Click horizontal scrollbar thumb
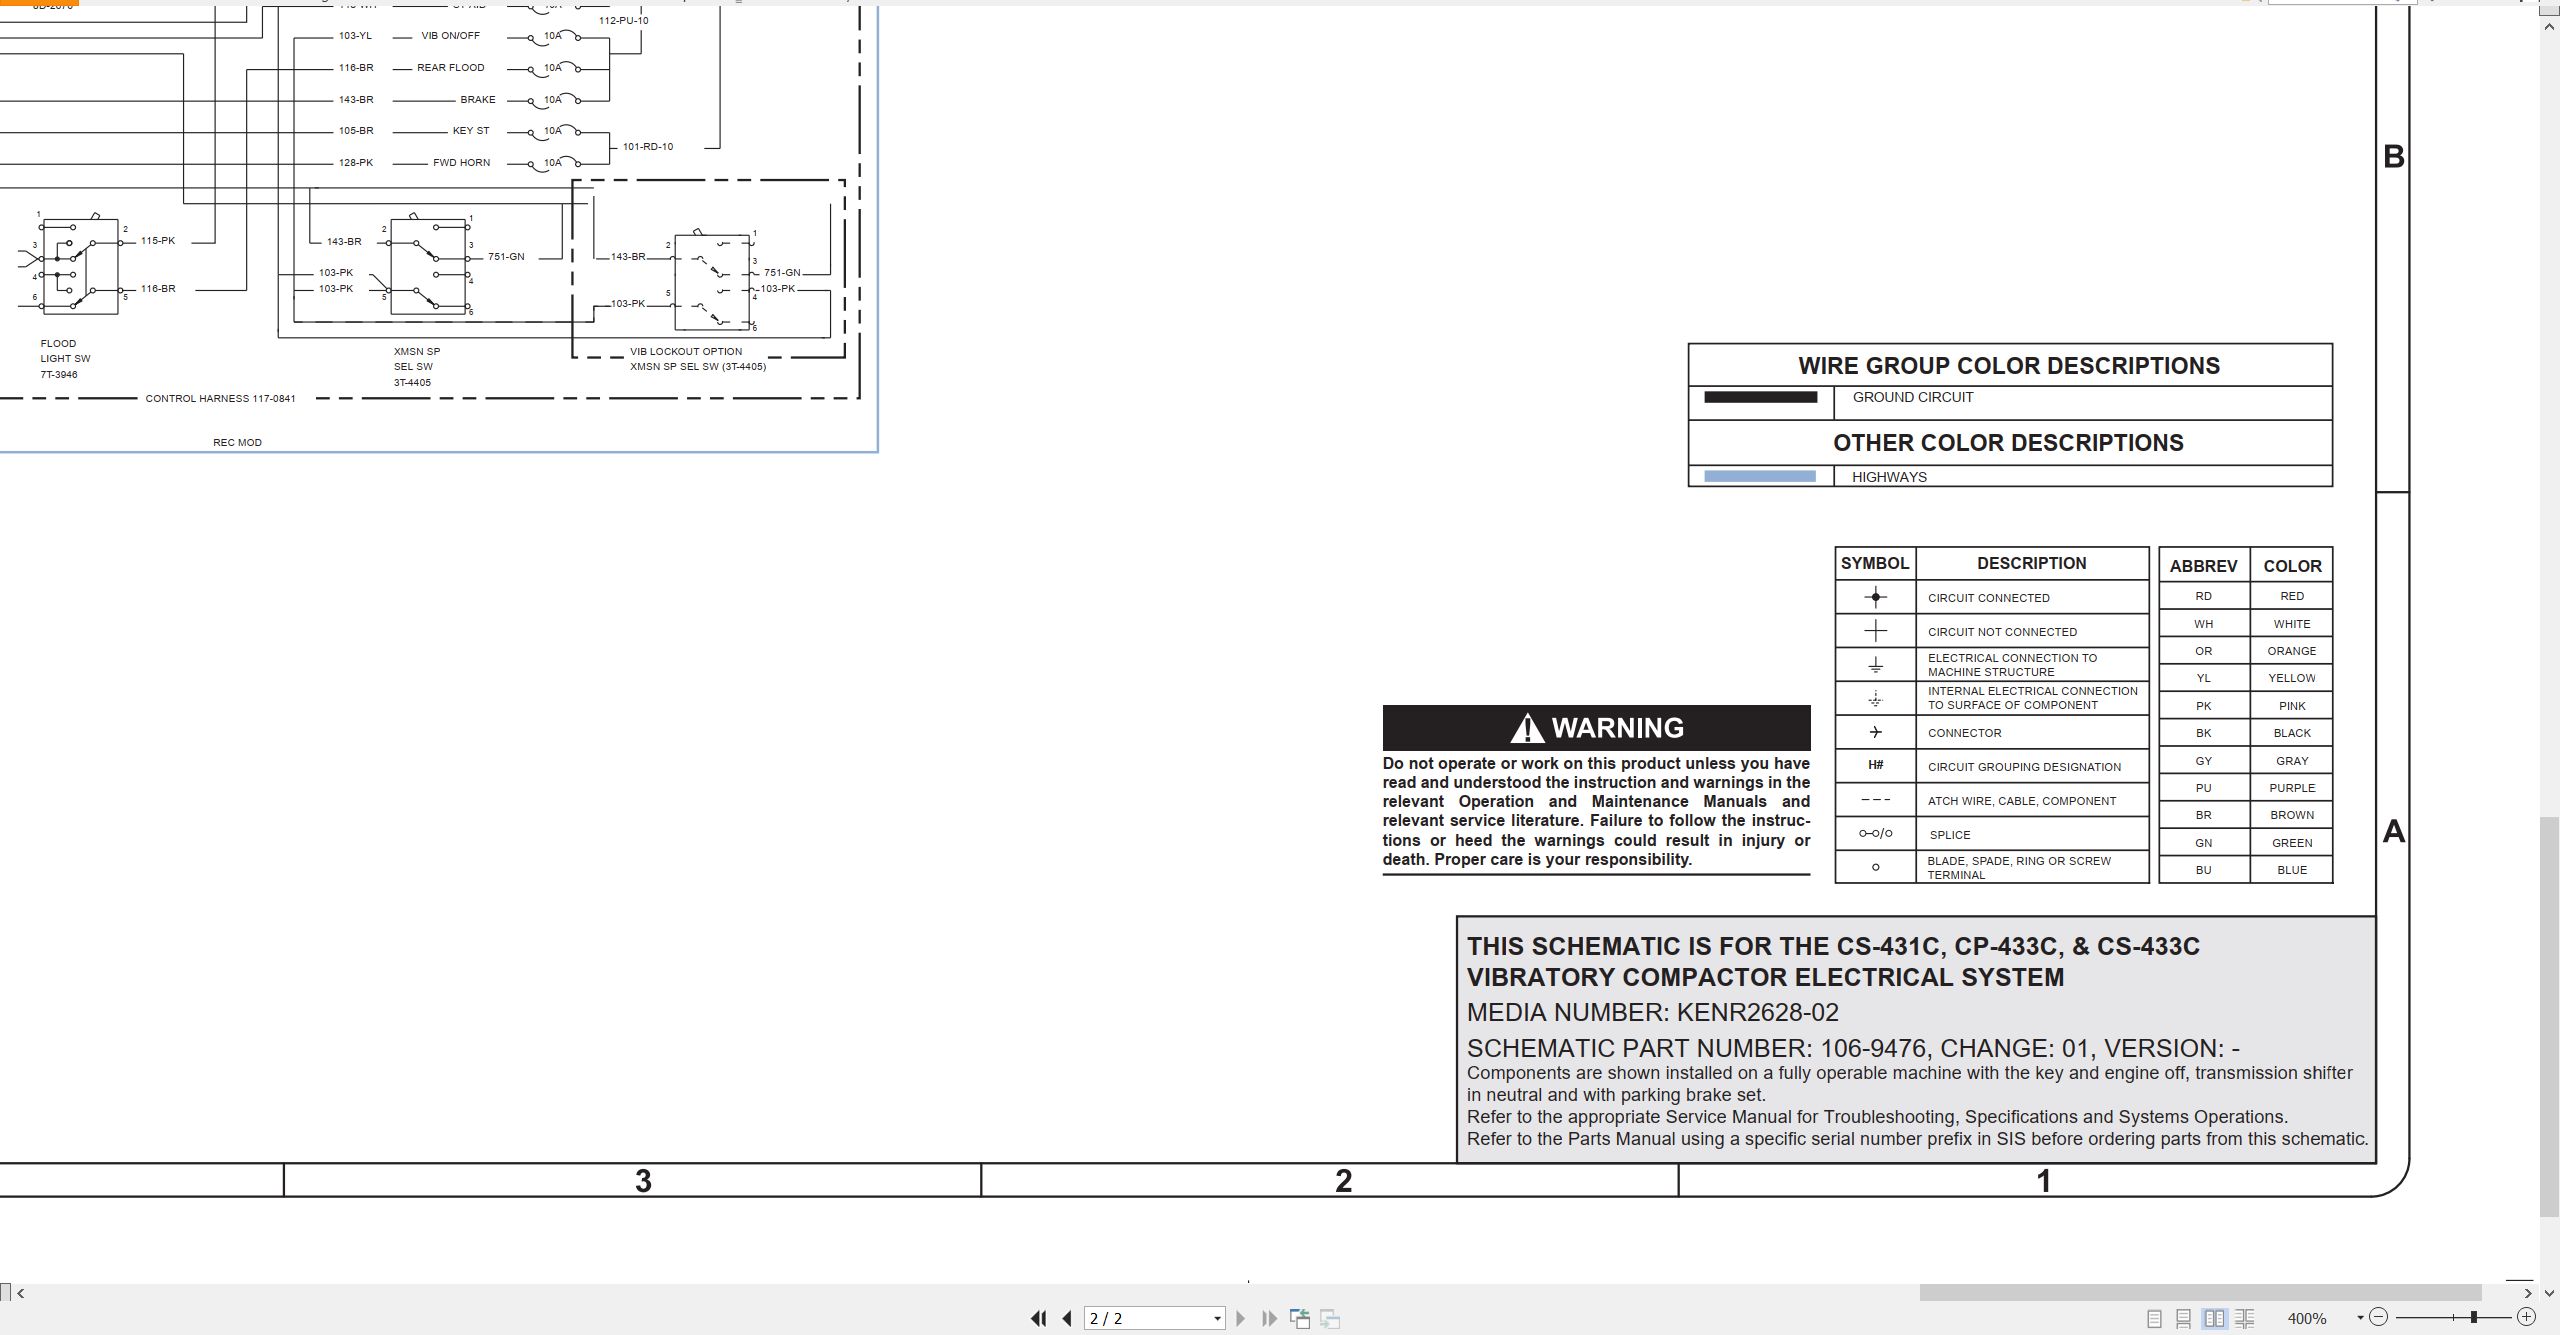This screenshot has width=2560, height=1335. [2200, 1293]
